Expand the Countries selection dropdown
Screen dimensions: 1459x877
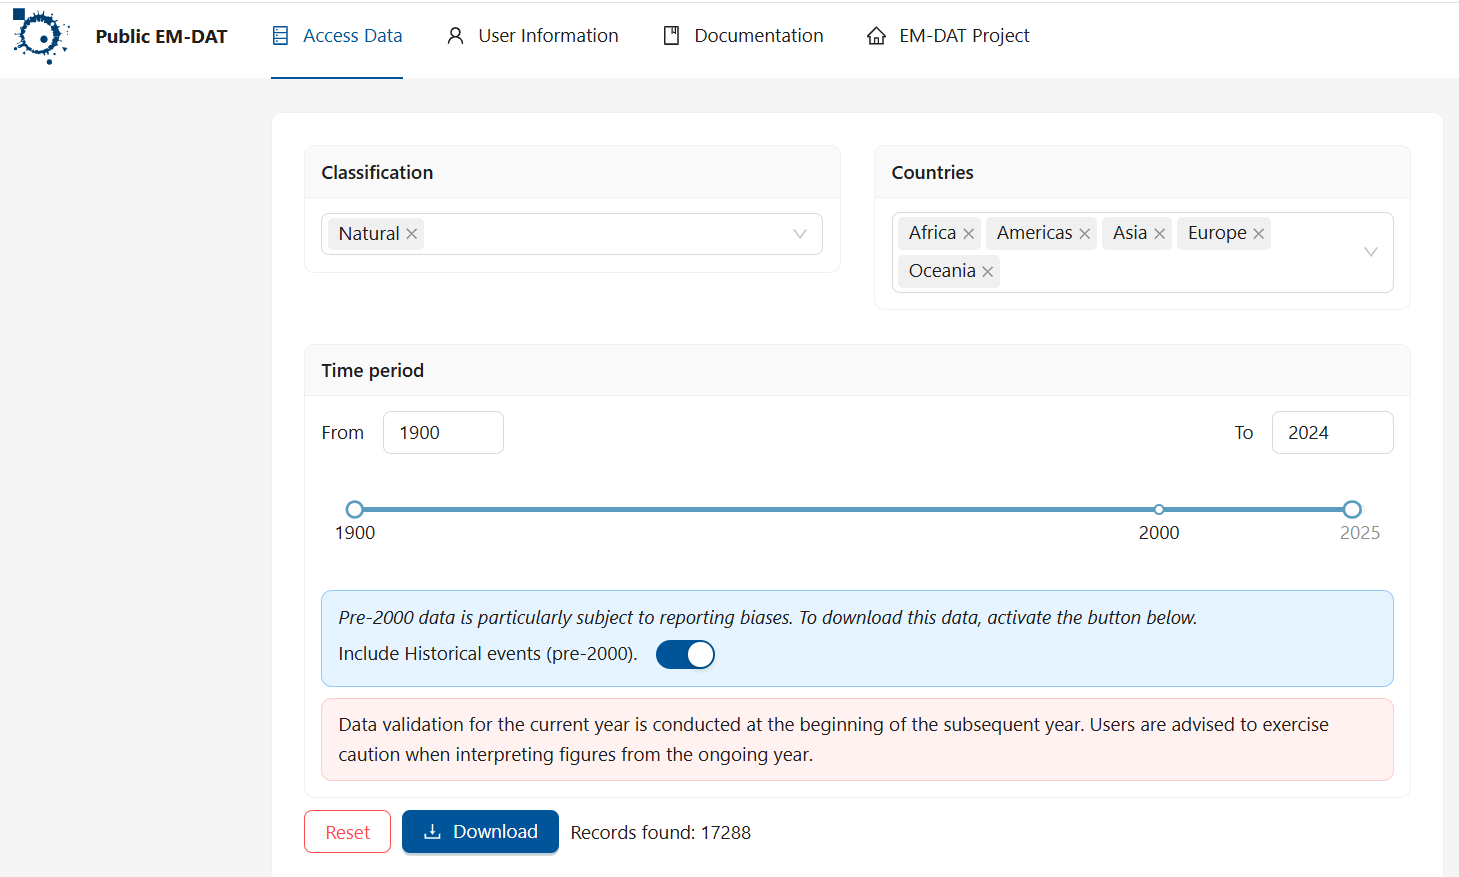[x=1370, y=252]
